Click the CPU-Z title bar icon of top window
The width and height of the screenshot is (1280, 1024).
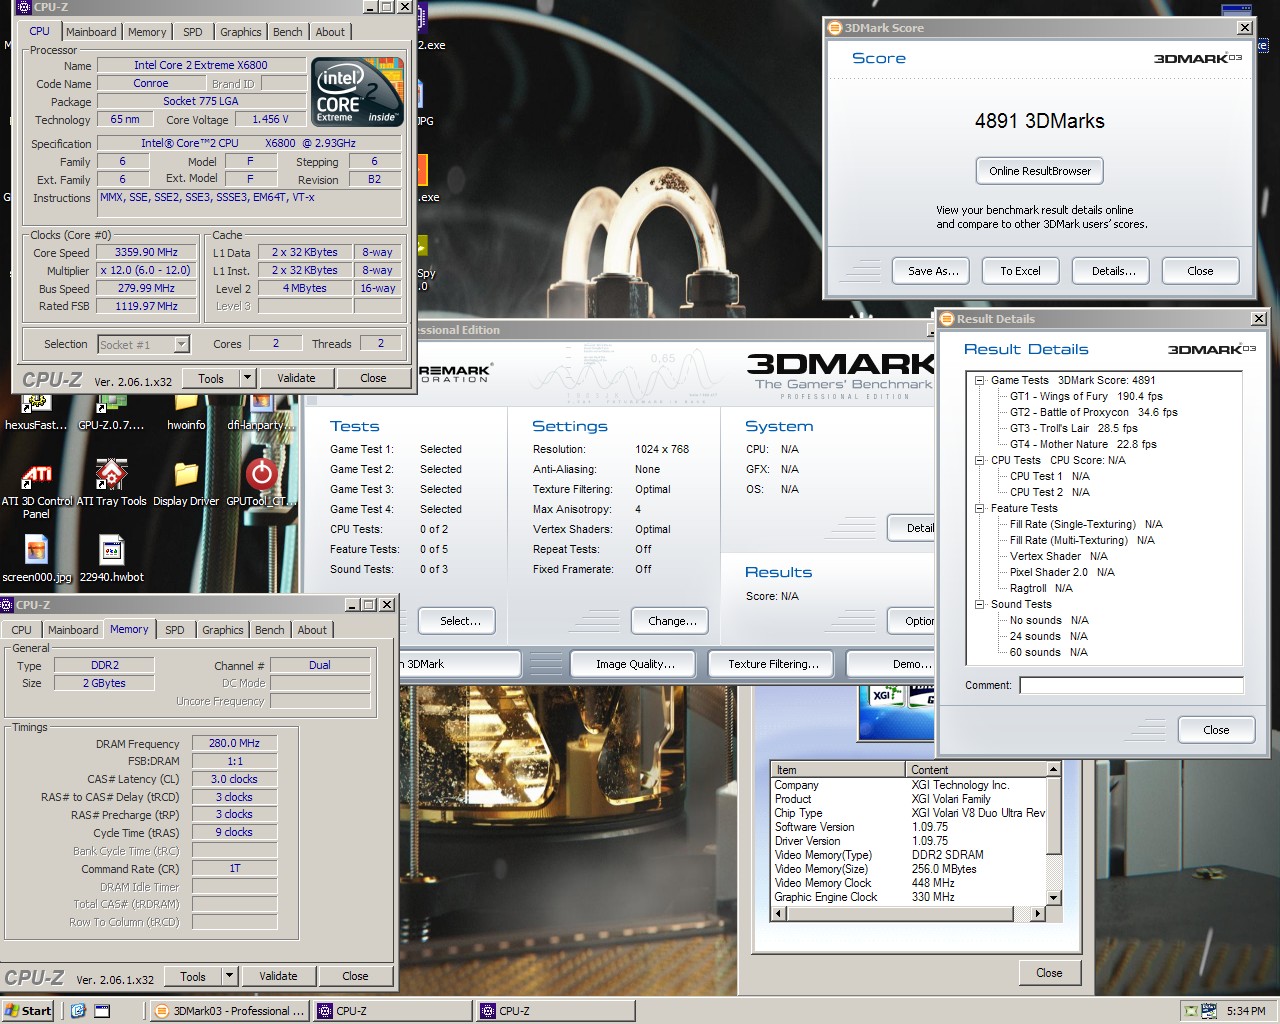pos(25,6)
